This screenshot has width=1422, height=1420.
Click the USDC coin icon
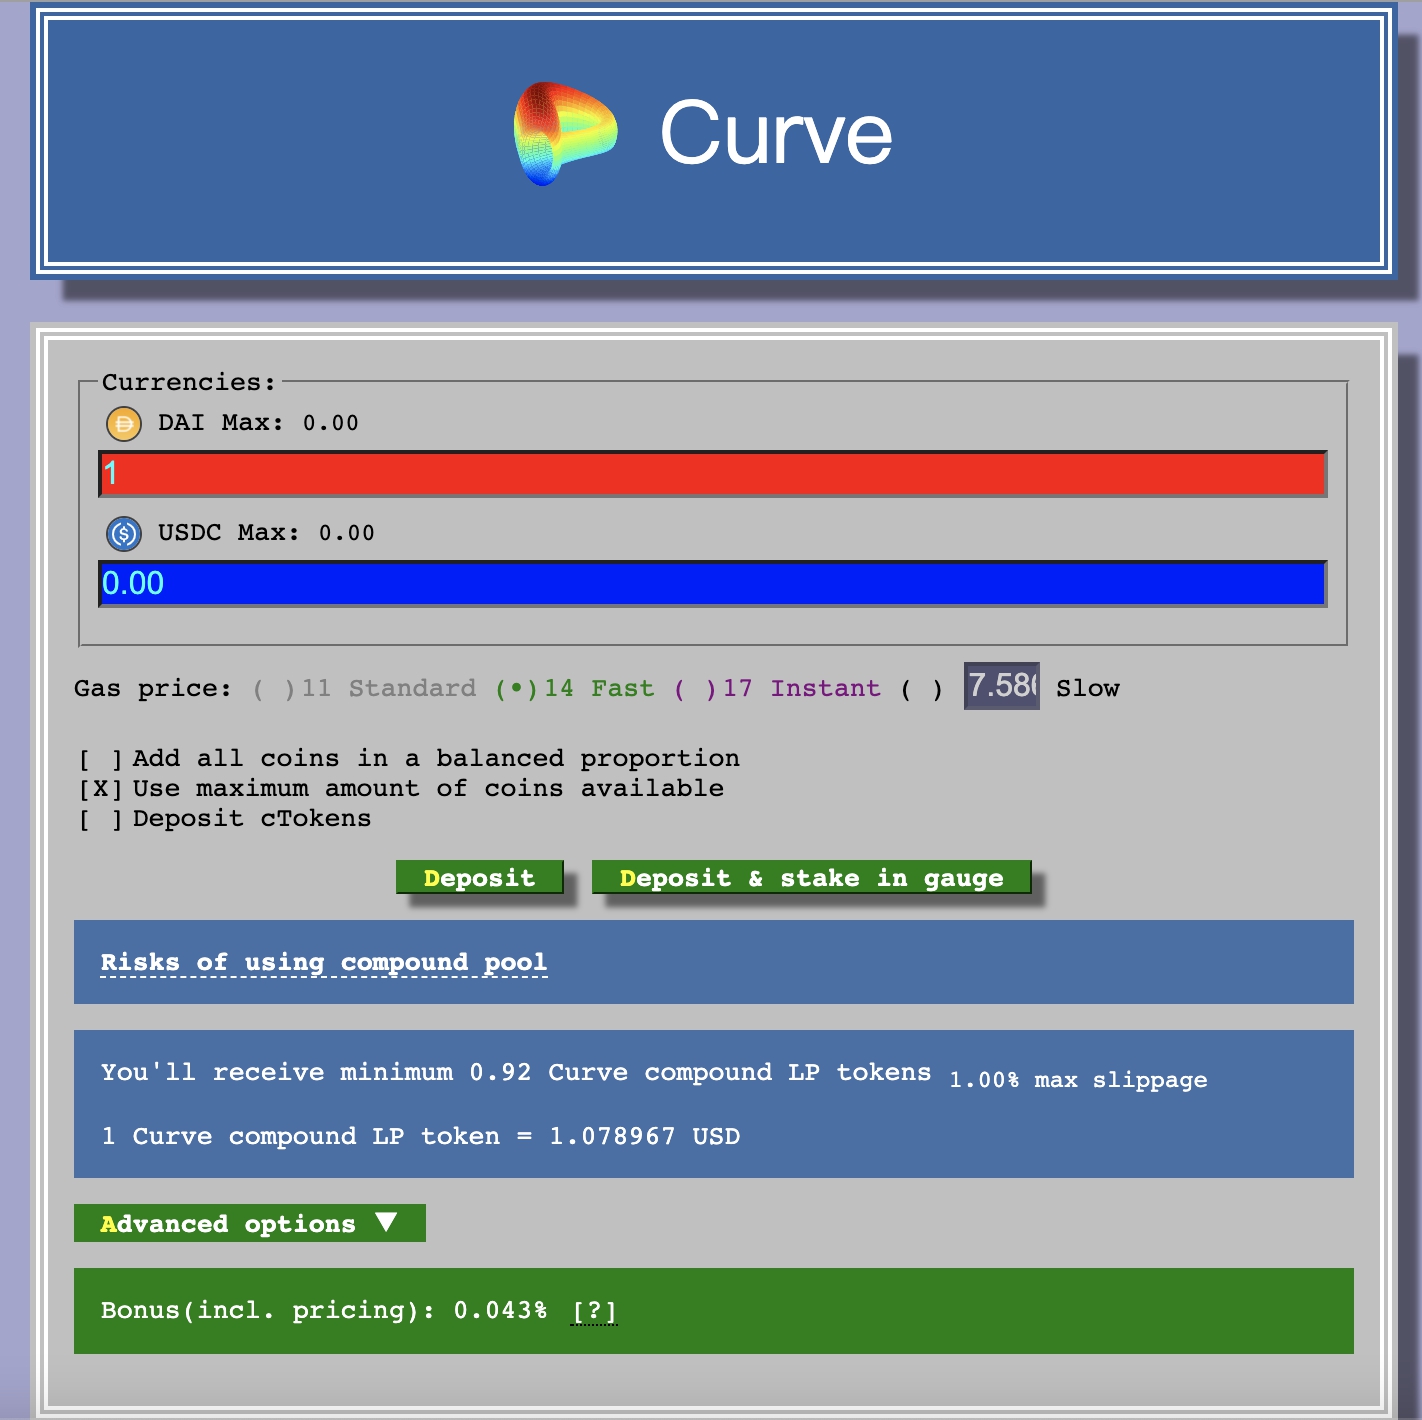pos(124,534)
